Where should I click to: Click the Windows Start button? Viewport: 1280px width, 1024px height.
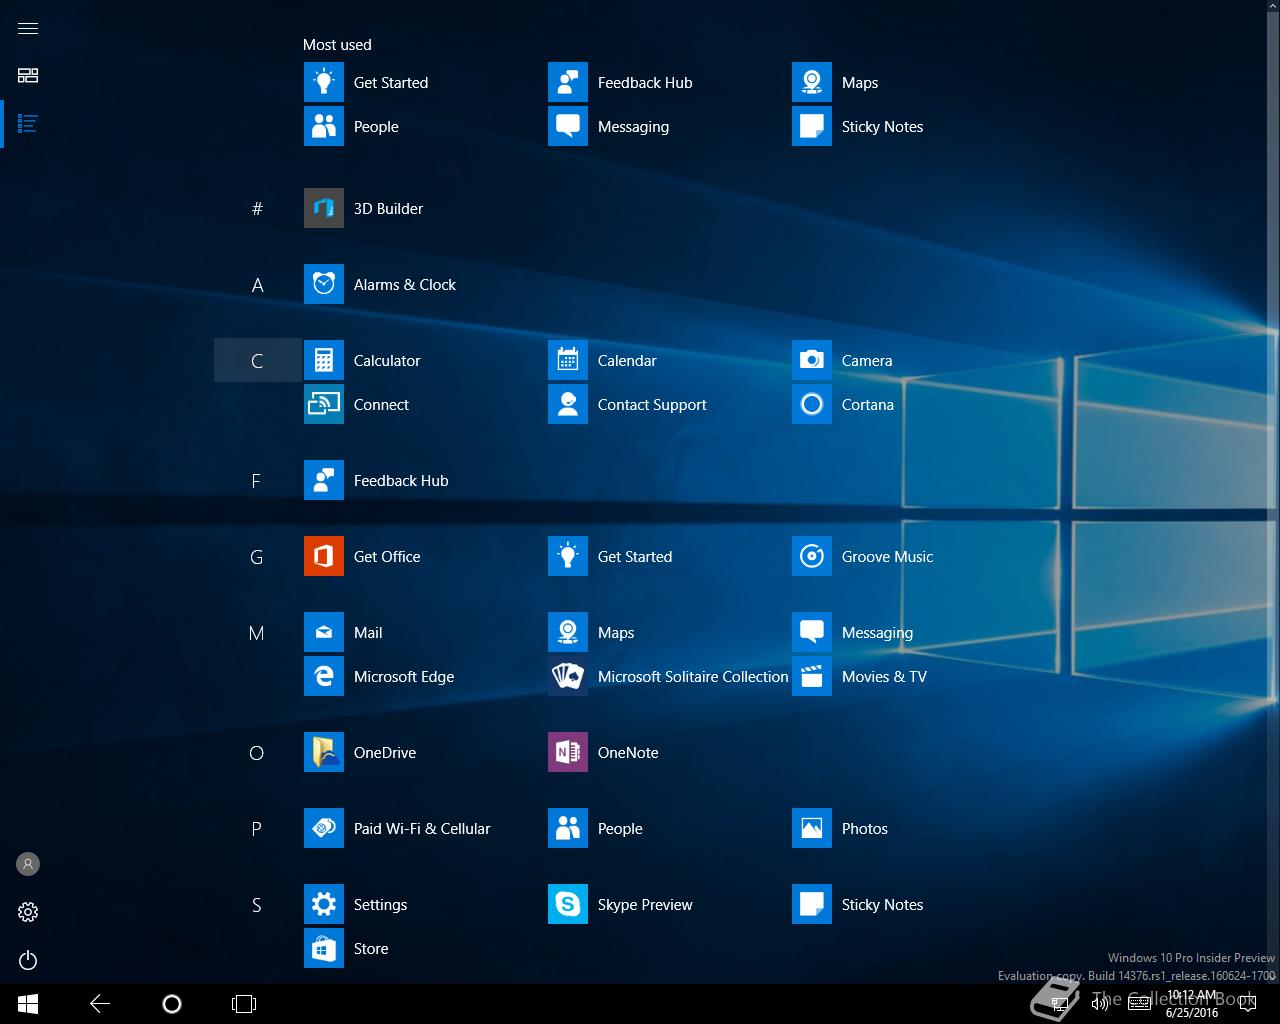28,1004
